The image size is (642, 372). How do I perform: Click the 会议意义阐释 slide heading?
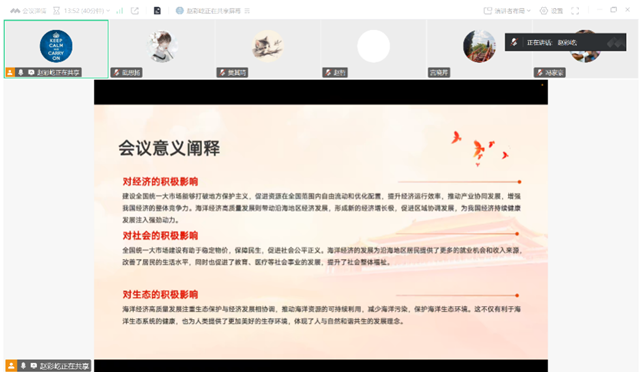[x=169, y=148]
